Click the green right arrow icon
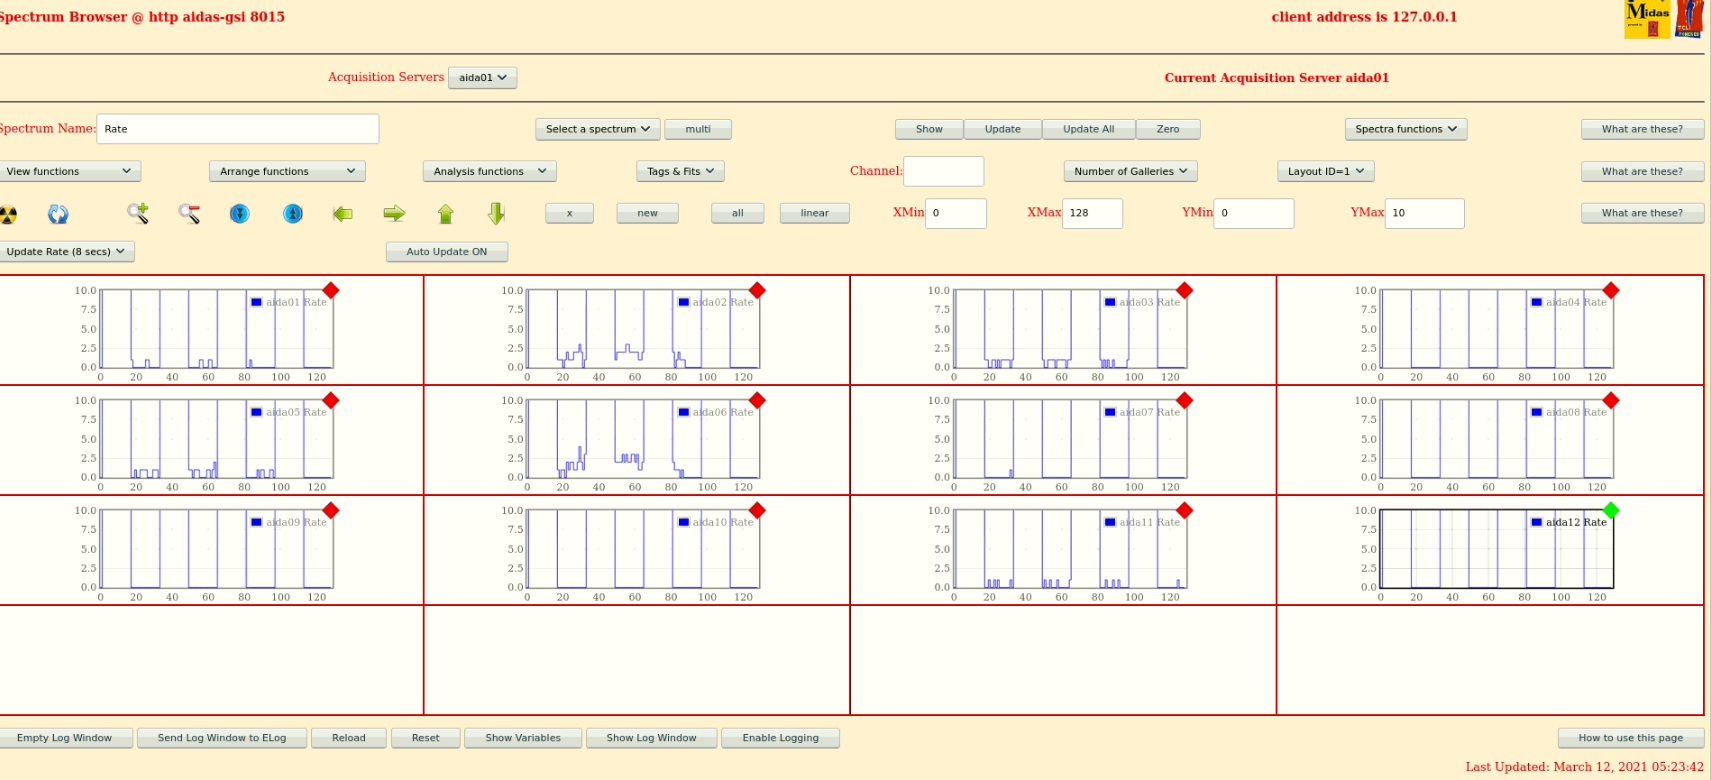Screen dimensions: 1711x780 coord(394,213)
